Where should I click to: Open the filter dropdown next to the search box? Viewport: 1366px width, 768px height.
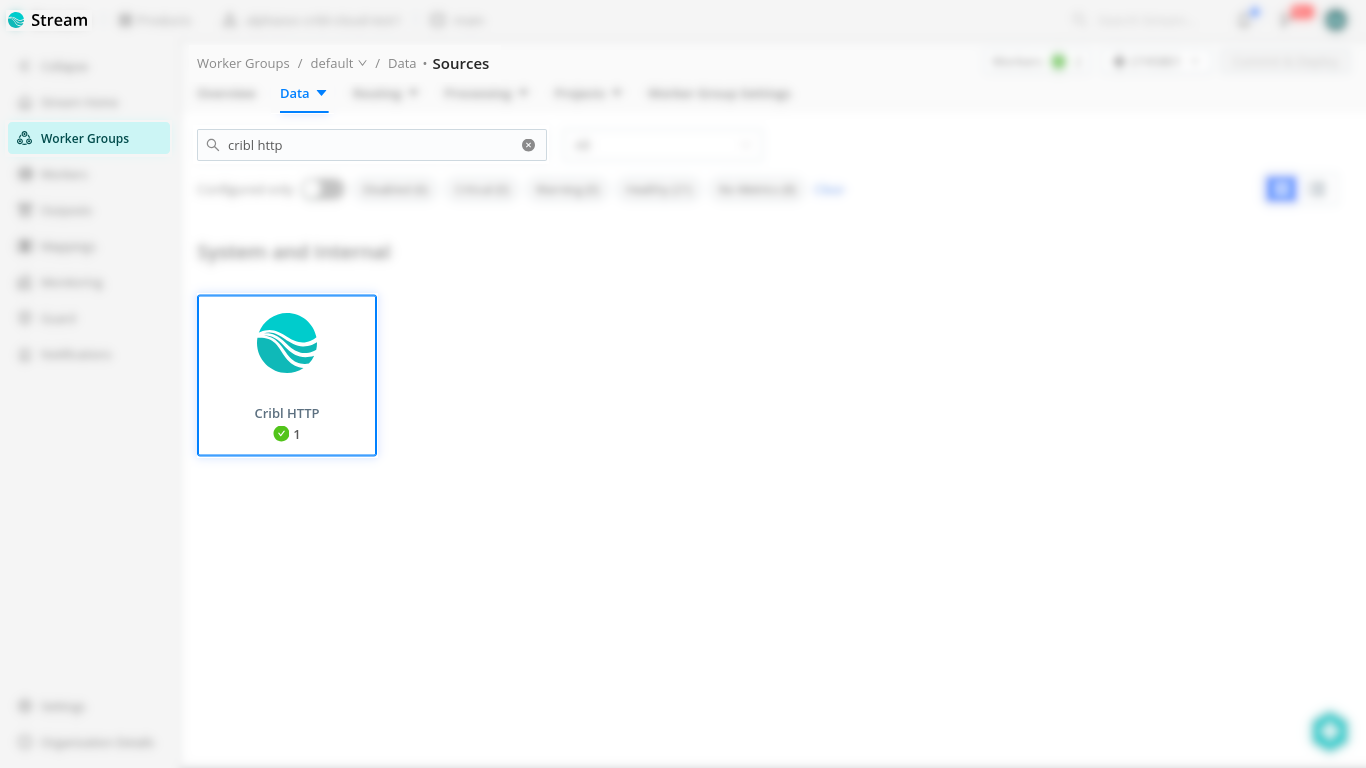pos(661,145)
